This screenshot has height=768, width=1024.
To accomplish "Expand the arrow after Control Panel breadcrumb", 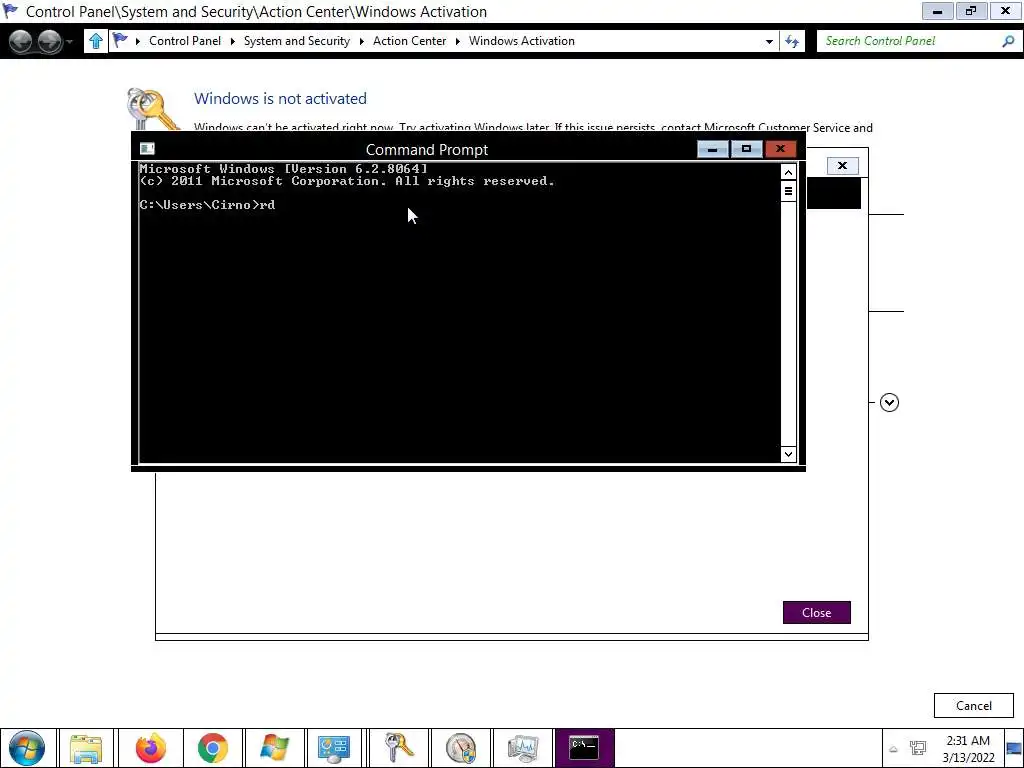I will click(x=232, y=41).
